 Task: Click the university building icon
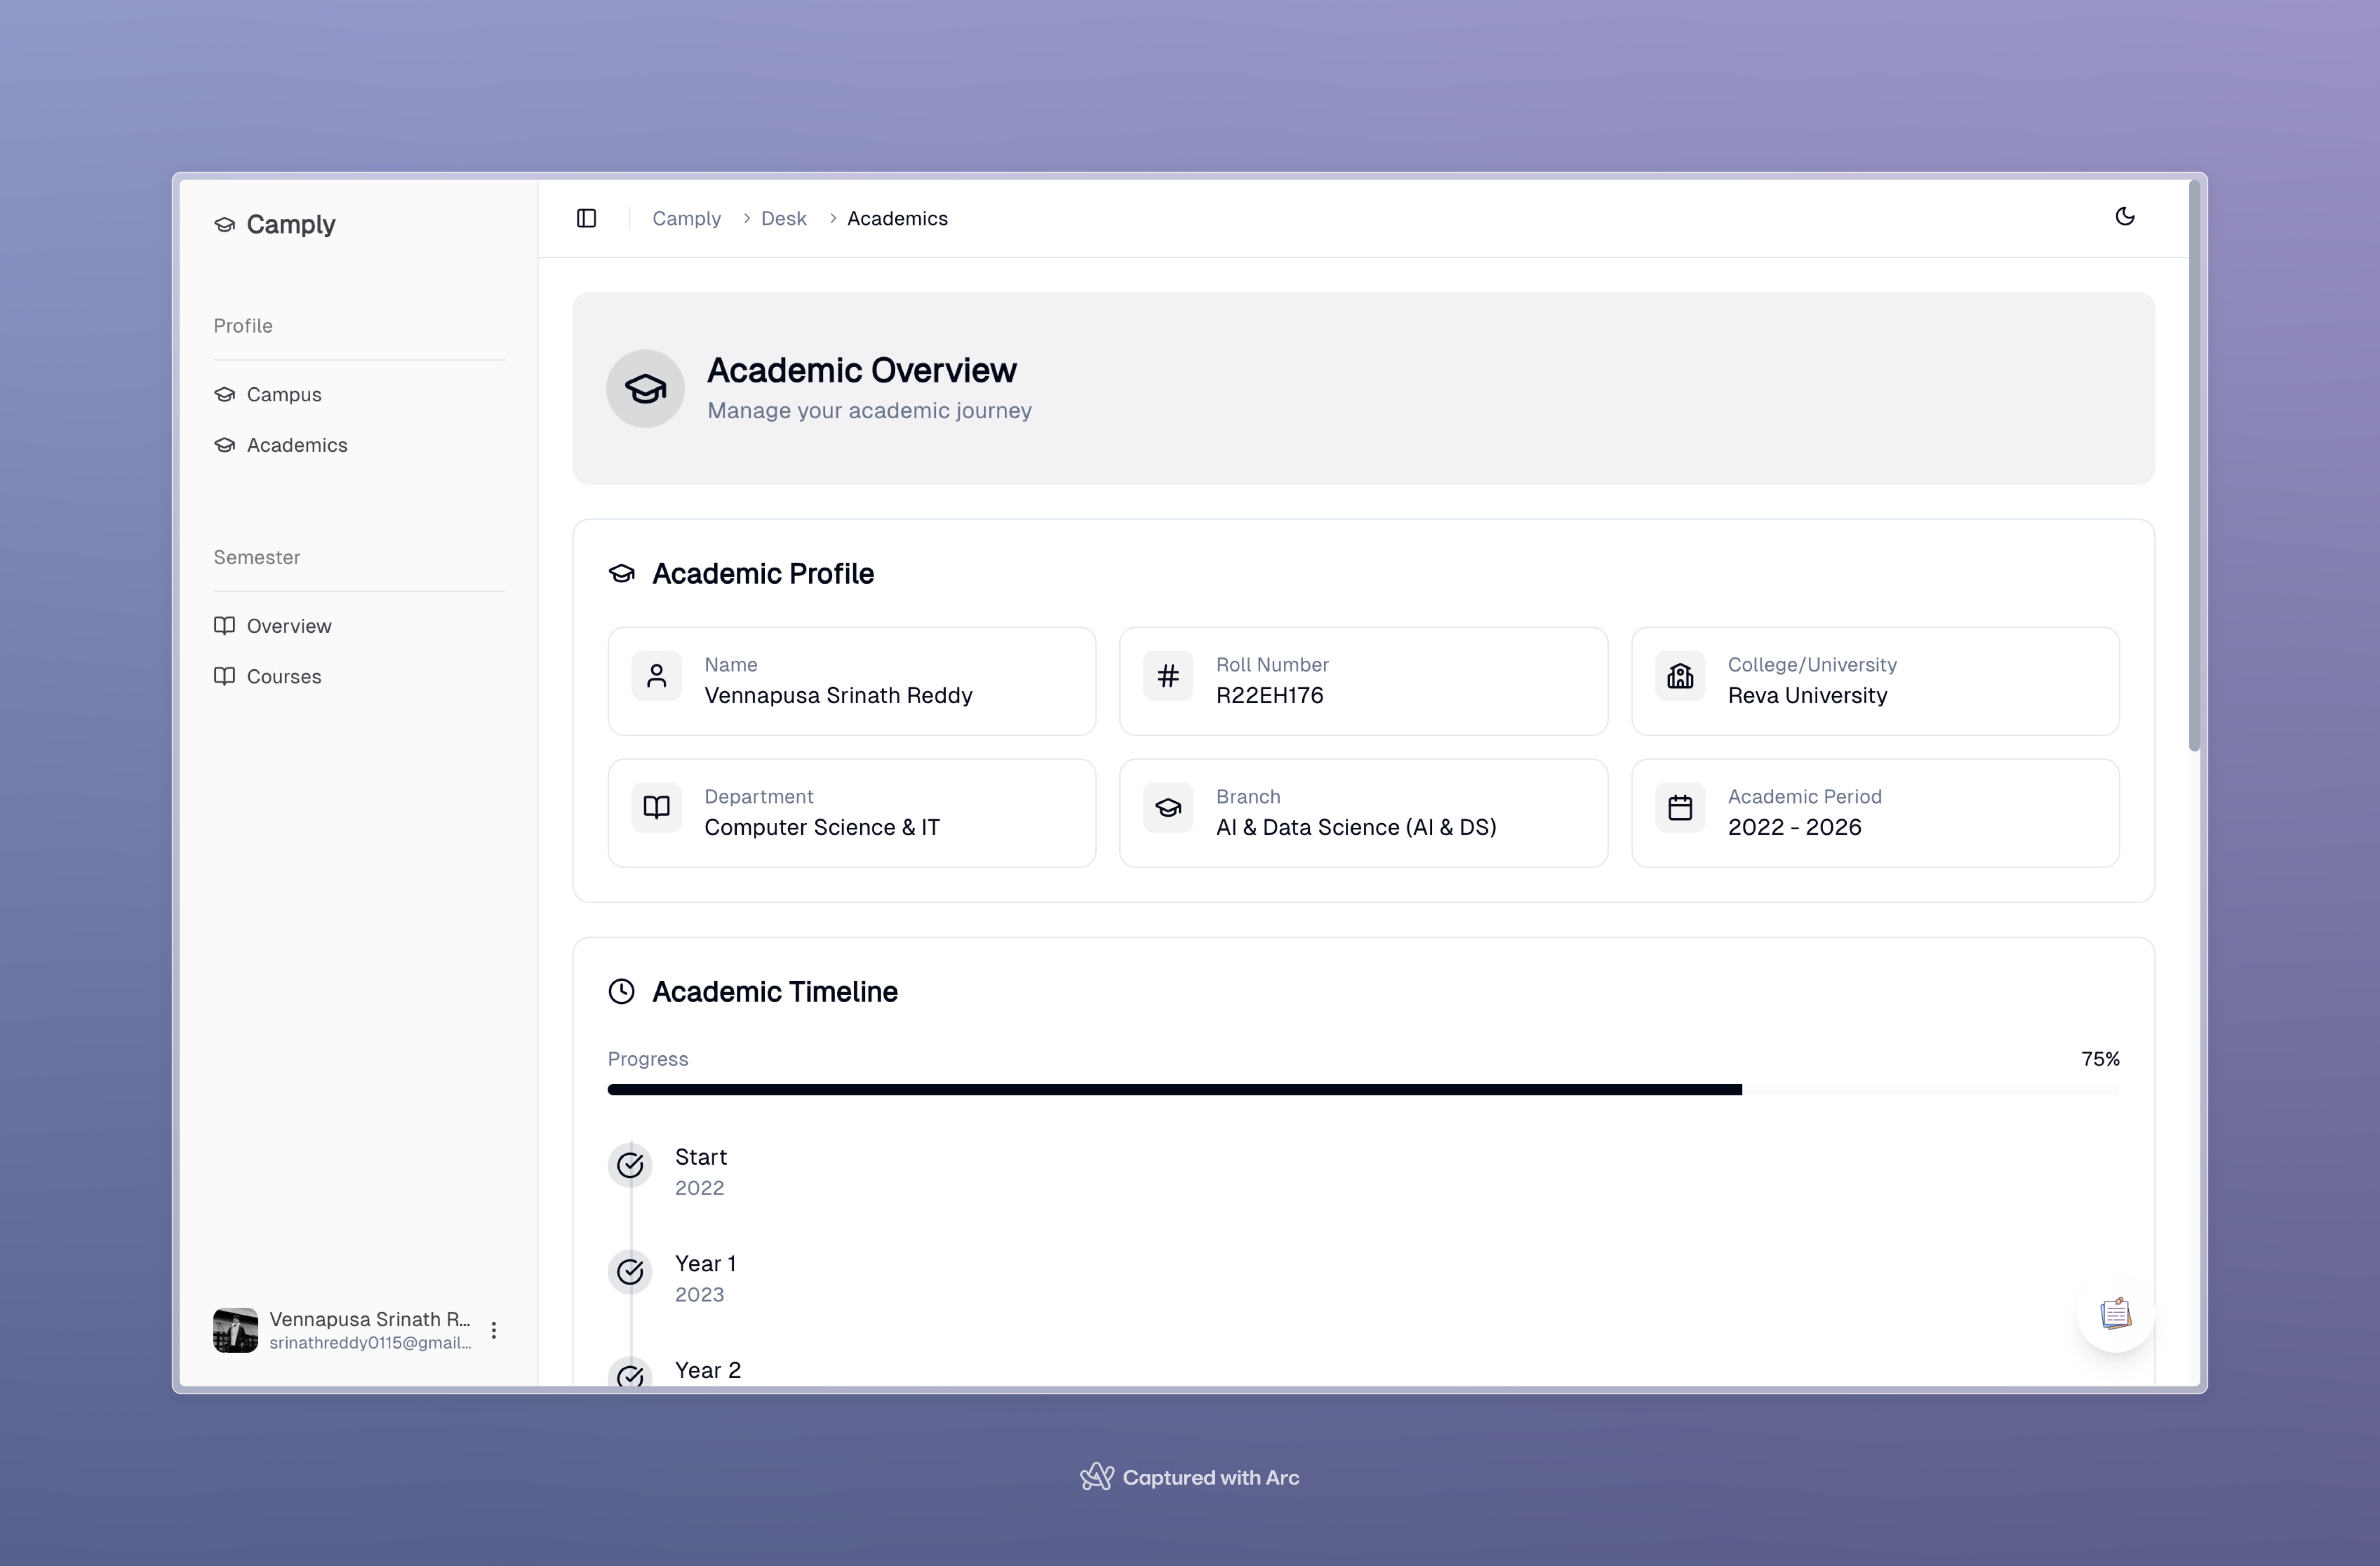pyautogui.click(x=1680, y=677)
